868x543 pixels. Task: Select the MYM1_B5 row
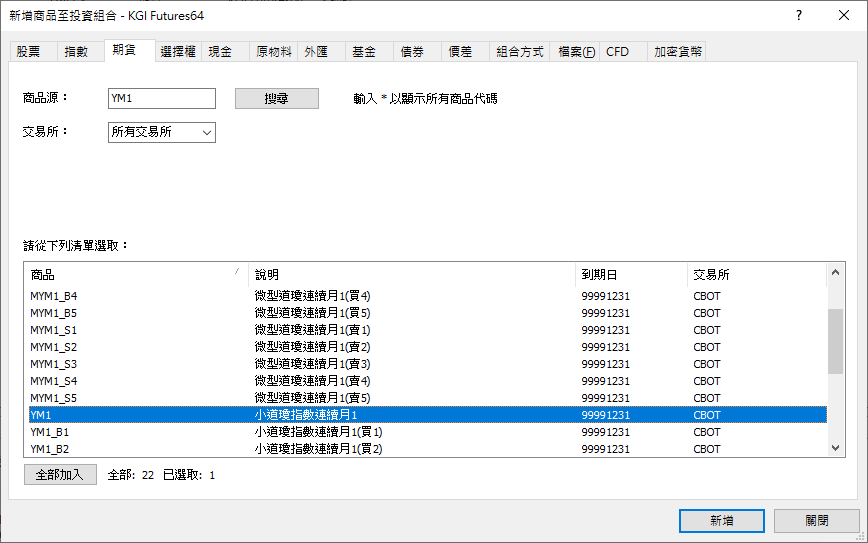[427, 313]
